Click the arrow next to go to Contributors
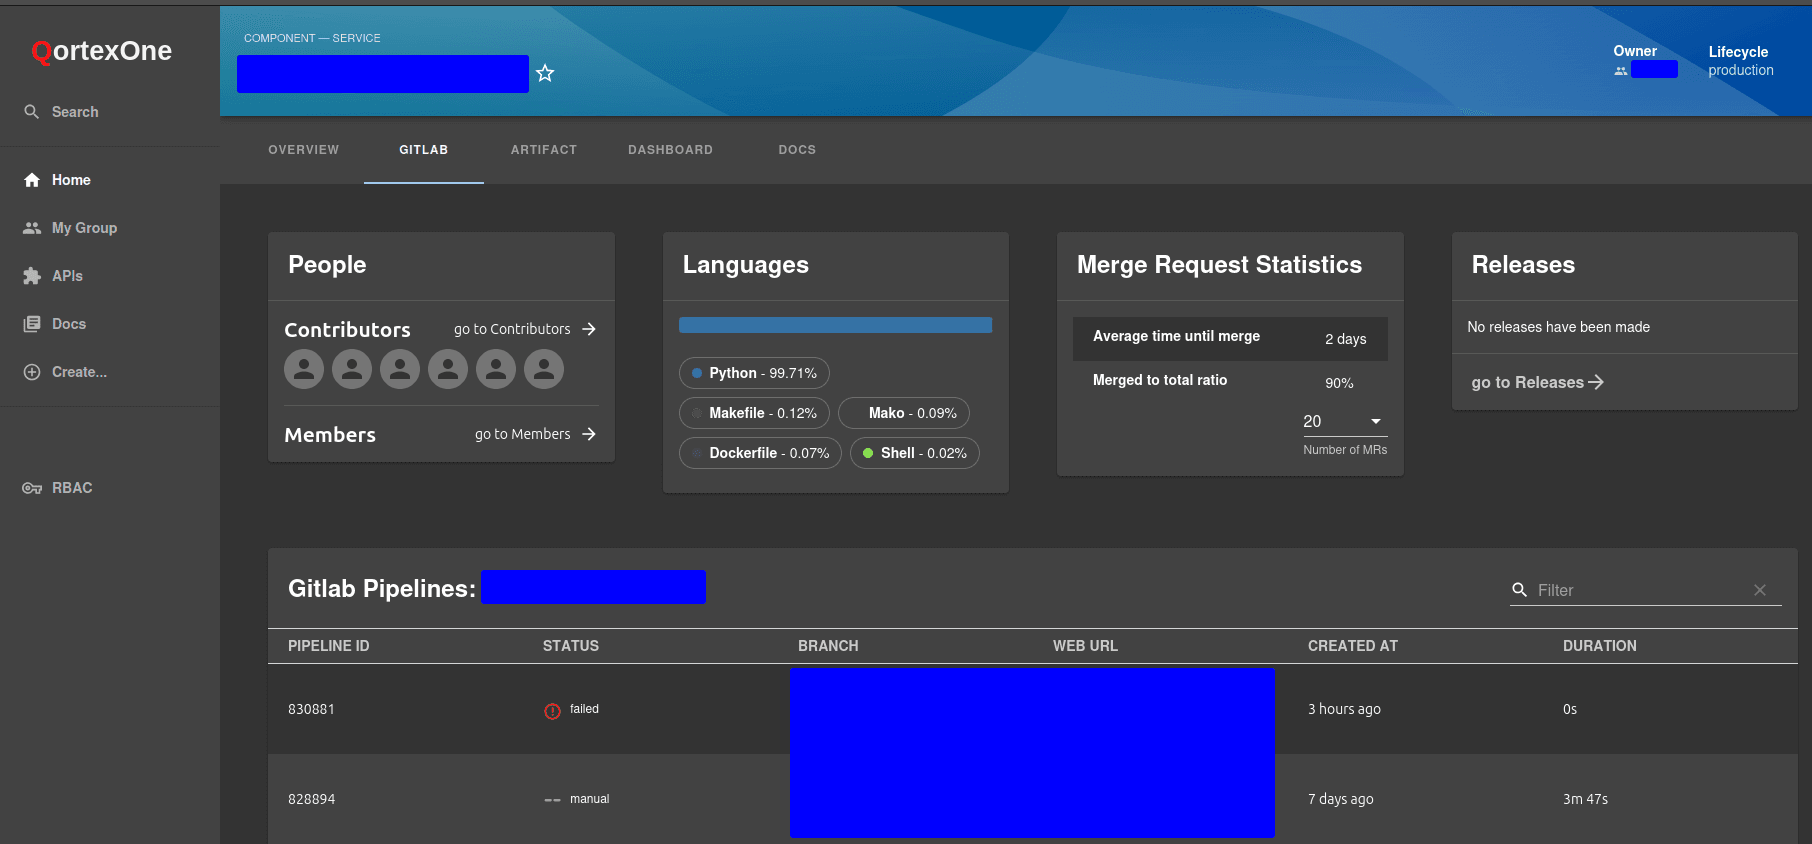 coord(589,329)
